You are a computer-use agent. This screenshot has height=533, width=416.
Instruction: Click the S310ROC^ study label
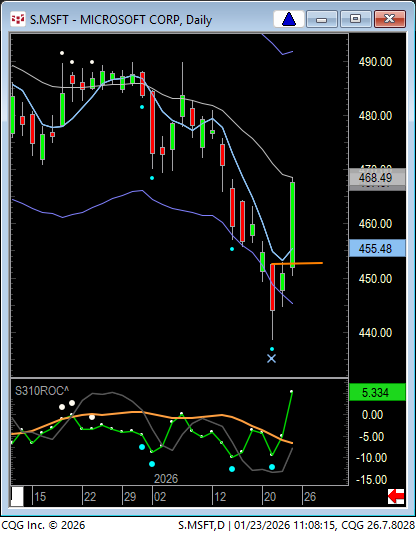[x=42, y=391]
